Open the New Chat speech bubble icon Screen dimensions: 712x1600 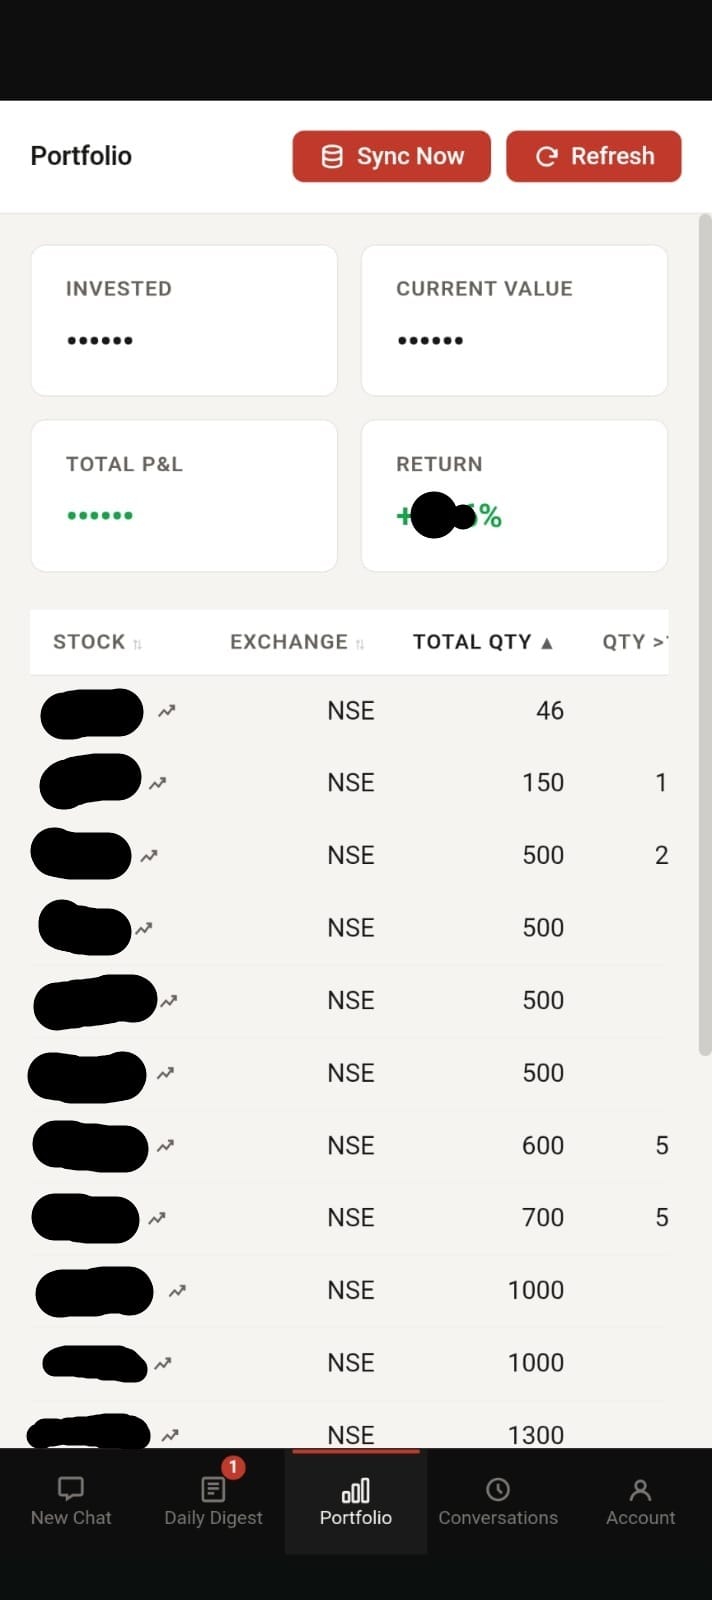[71, 1489]
